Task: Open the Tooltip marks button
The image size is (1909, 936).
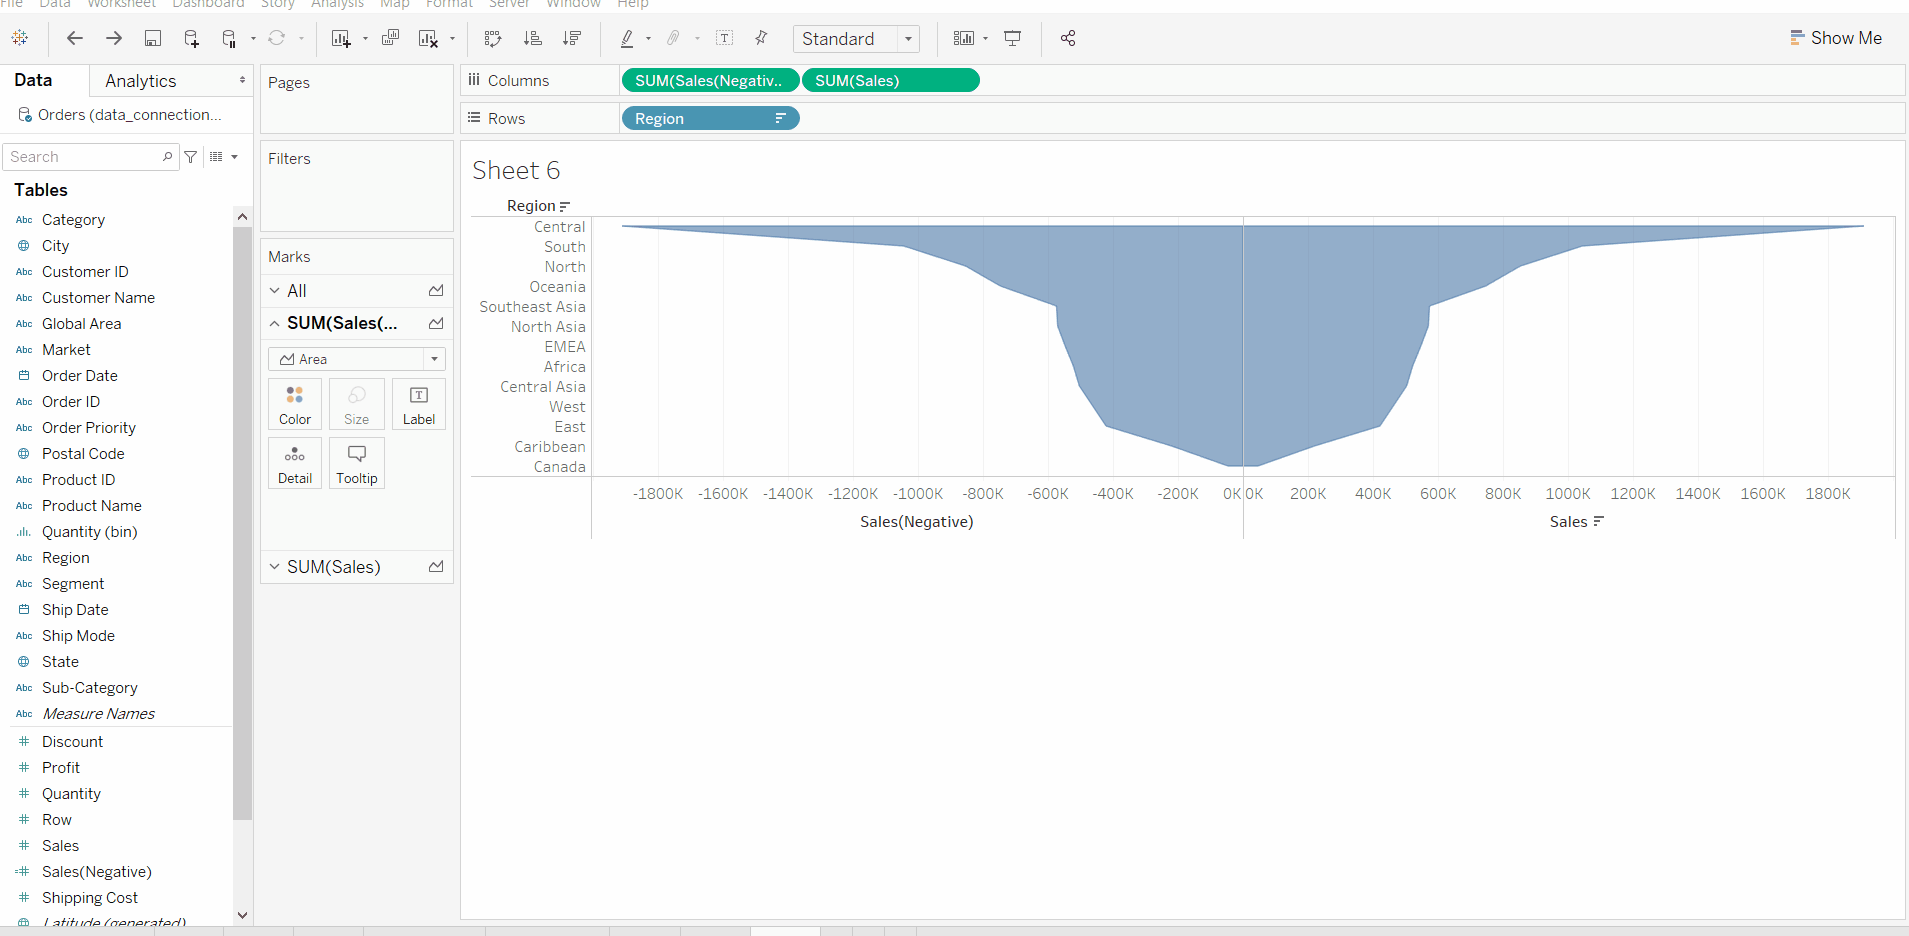Action: tap(357, 463)
